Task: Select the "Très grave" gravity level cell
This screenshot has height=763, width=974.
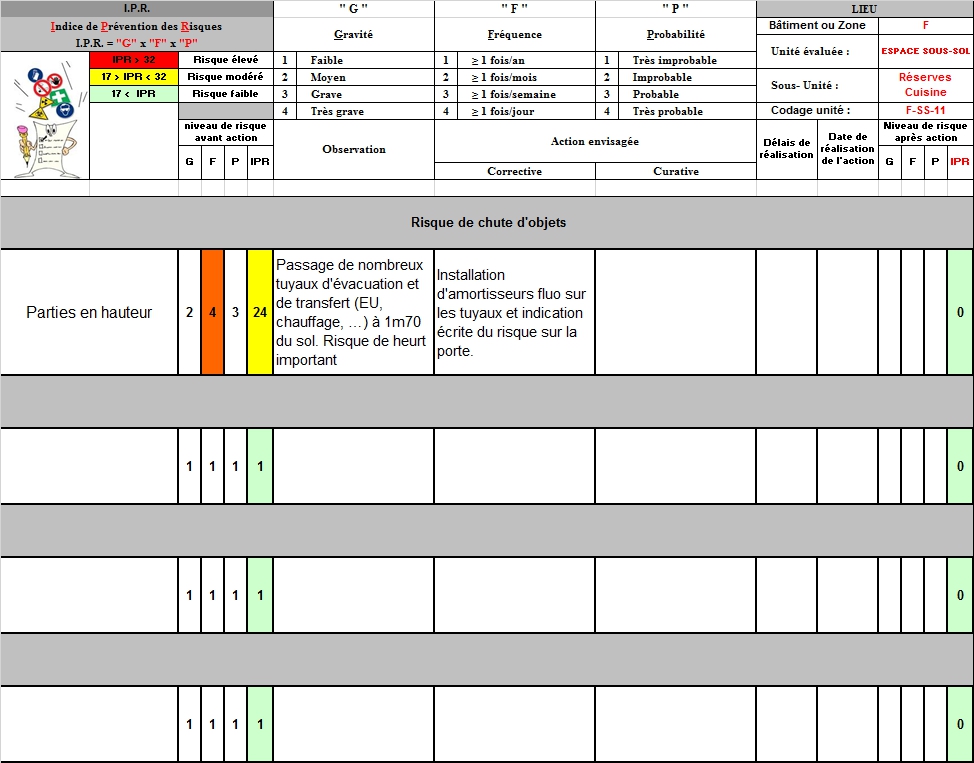Action: point(338,112)
